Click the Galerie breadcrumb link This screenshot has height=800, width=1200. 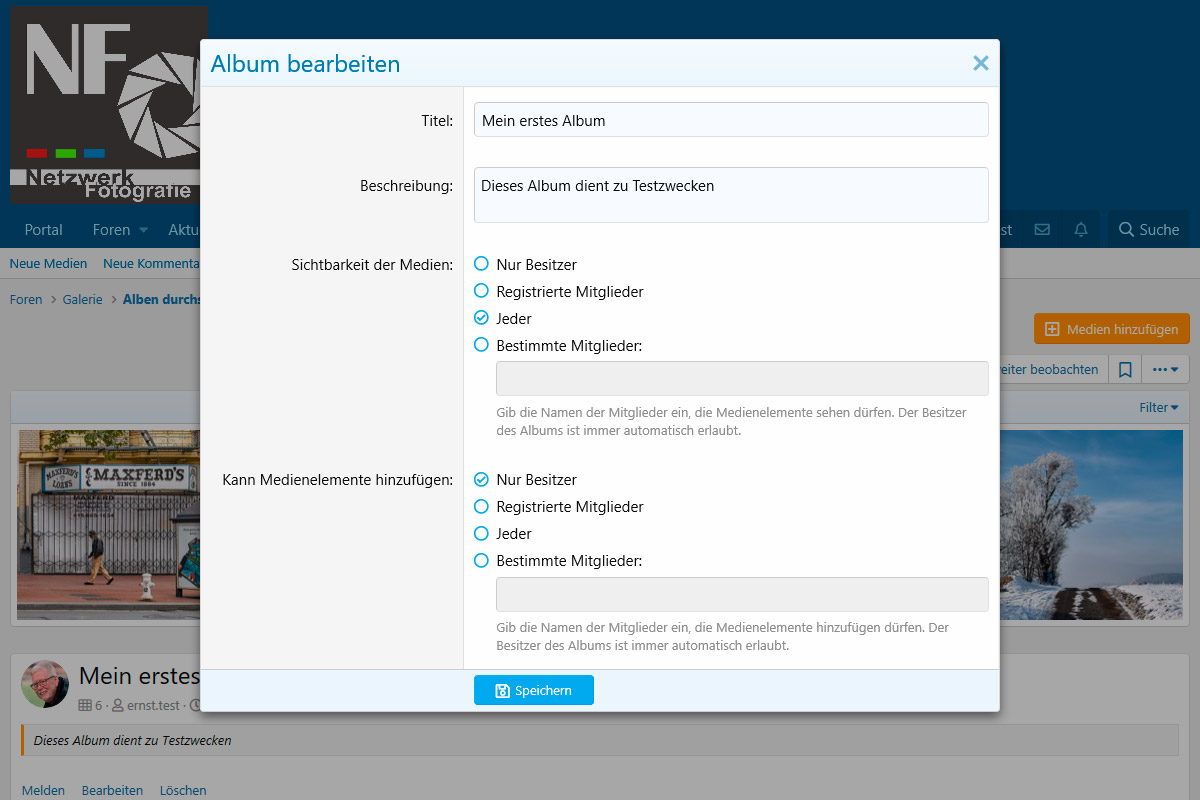(83, 299)
